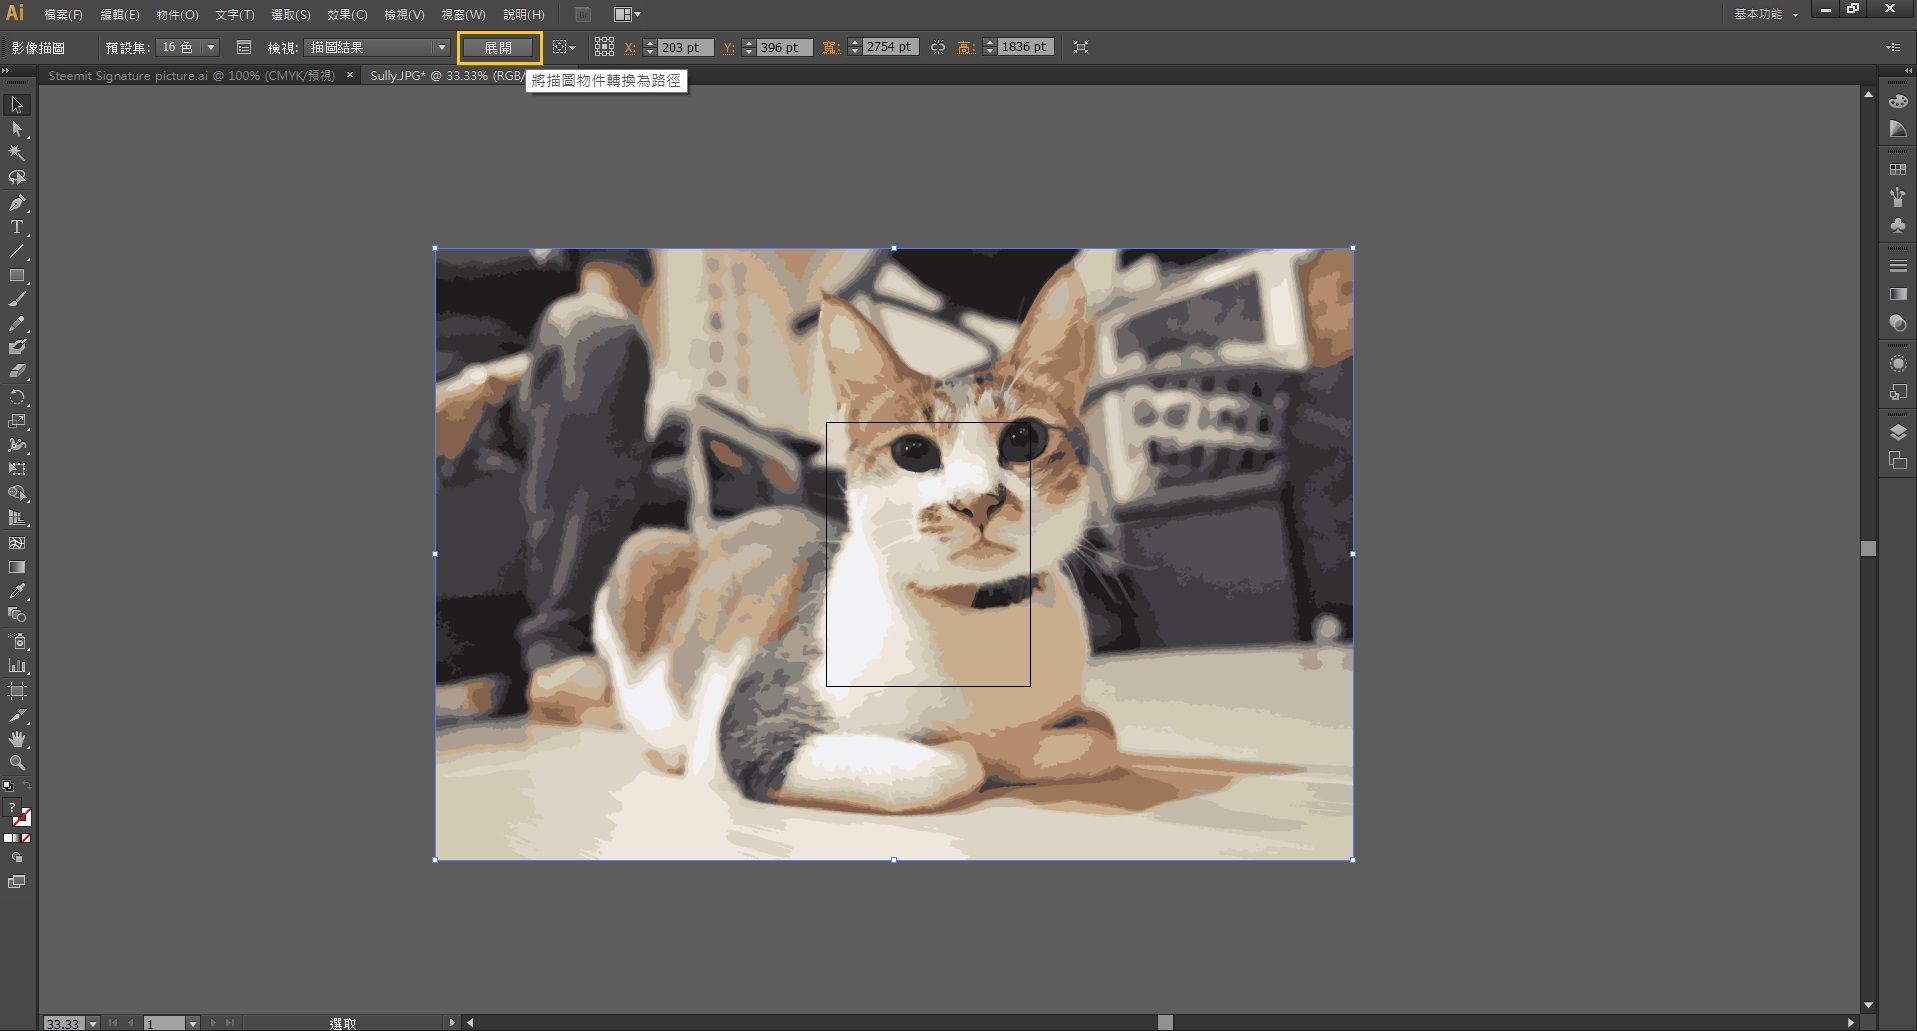Image resolution: width=1917 pixels, height=1031 pixels.
Task: Choose the Zoom tool
Action: [17, 763]
